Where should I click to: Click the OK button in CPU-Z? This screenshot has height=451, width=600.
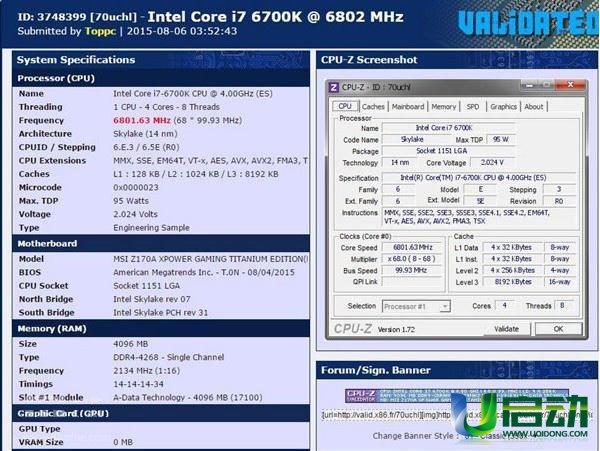pyautogui.click(x=558, y=329)
